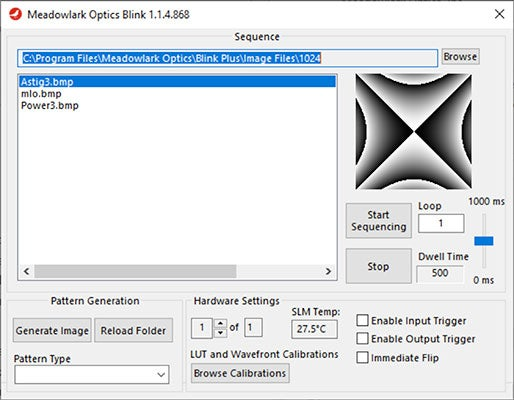Select mlo.bmp in the sequence list

(177, 94)
